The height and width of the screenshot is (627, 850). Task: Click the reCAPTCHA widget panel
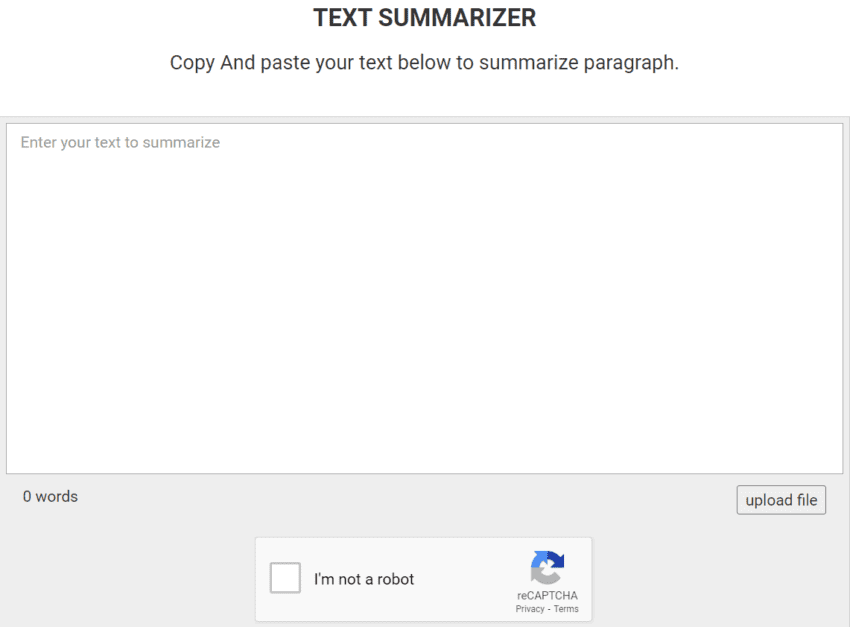(424, 579)
